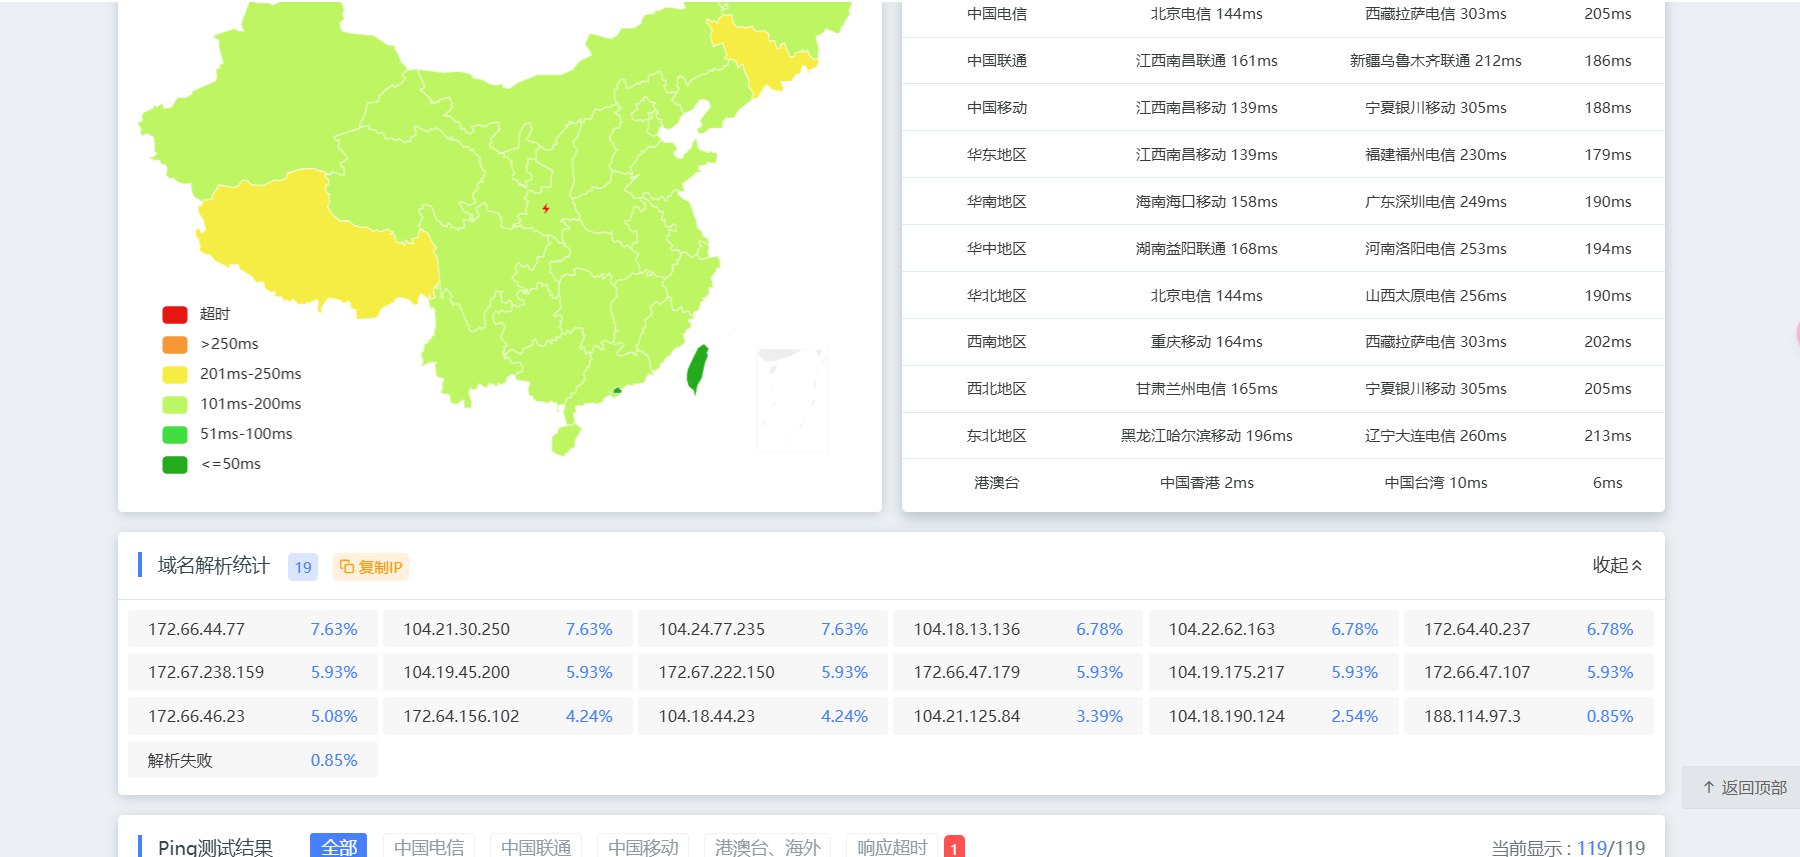Screen dimensions: 1800x857
Task: Open the 中国移动 filter tab
Action: point(643,846)
